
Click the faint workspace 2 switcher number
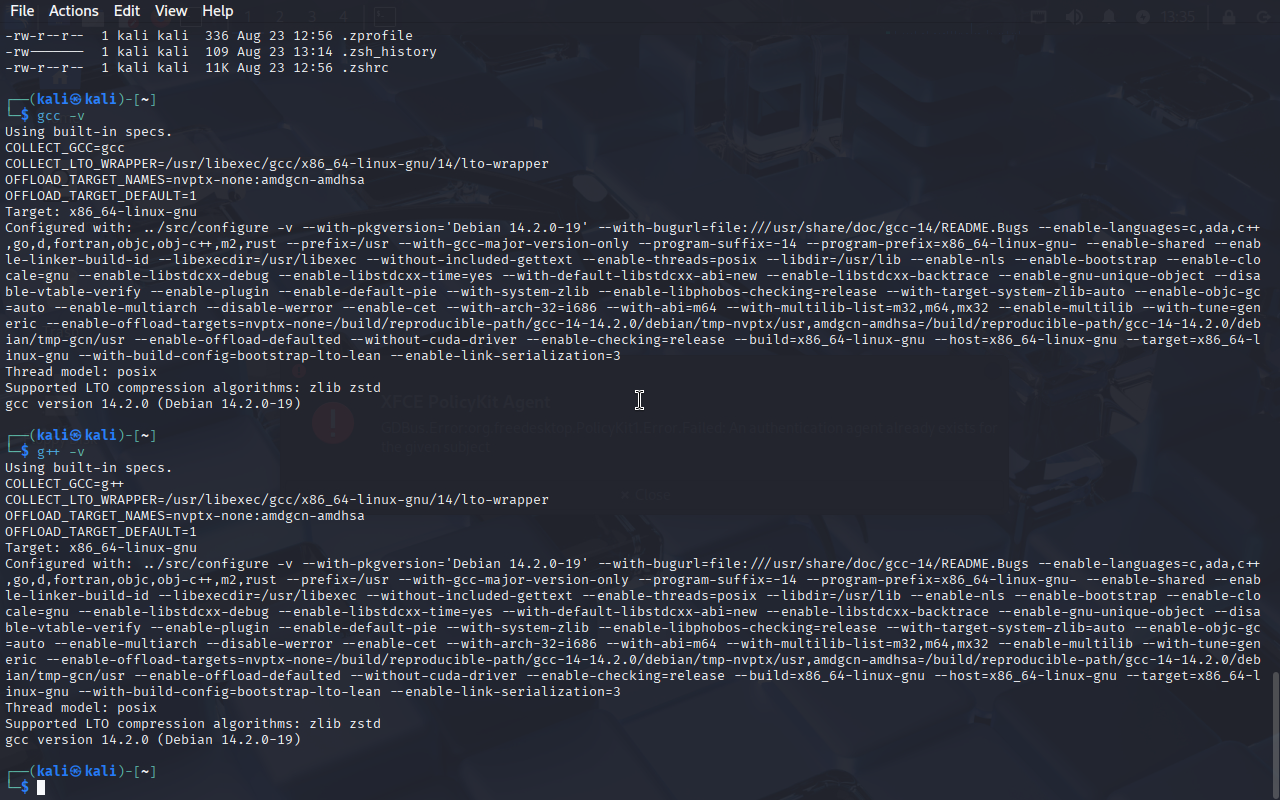point(281,17)
